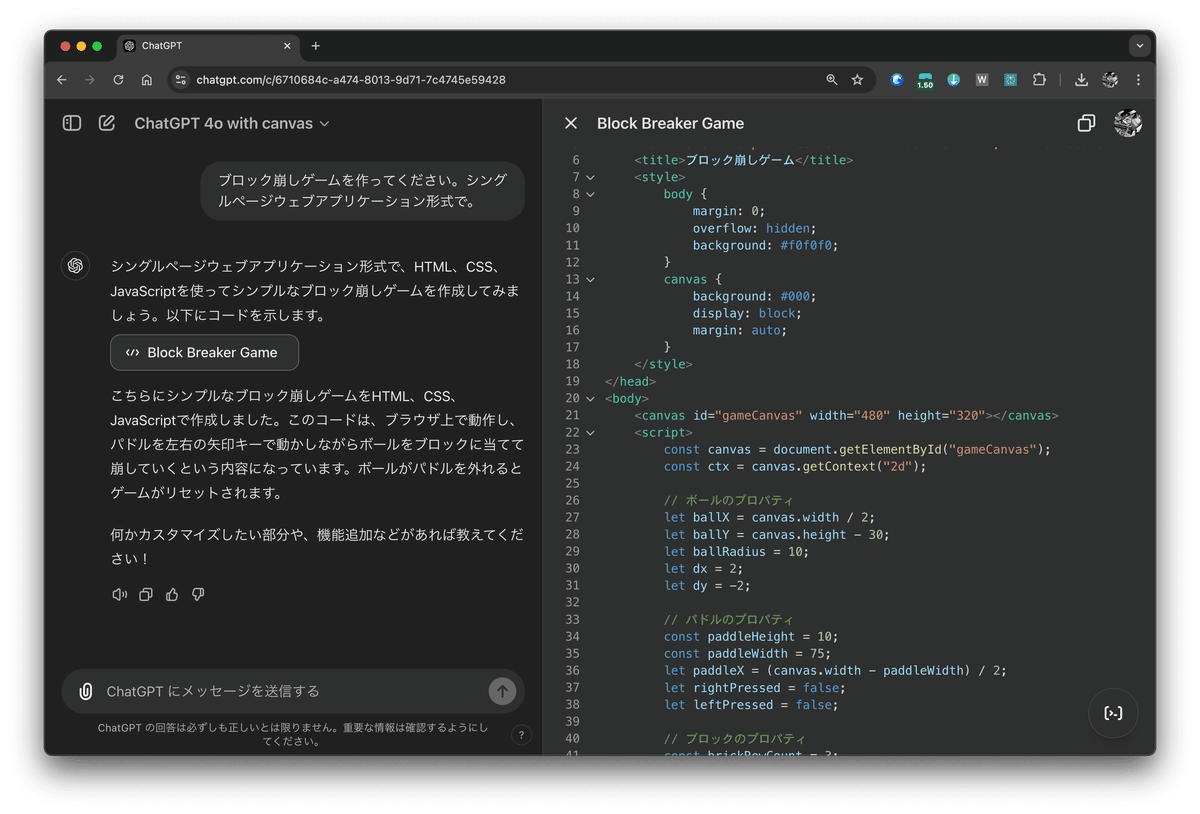Open a new browser tab
1200x814 pixels.
tap(316, 46)
